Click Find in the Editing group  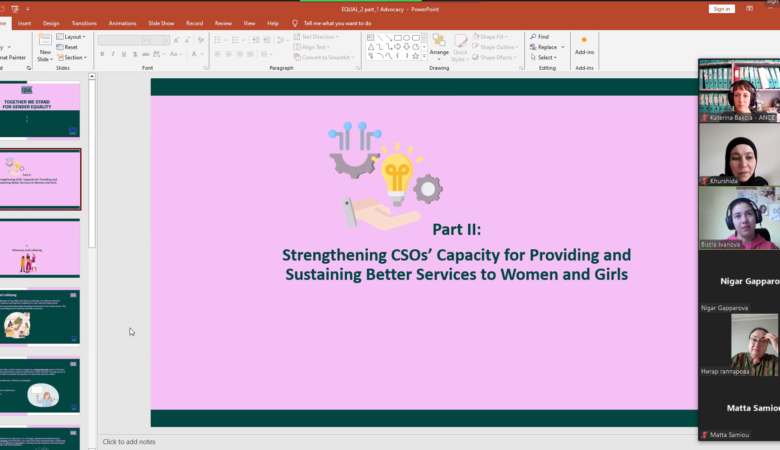coord(540,36)
